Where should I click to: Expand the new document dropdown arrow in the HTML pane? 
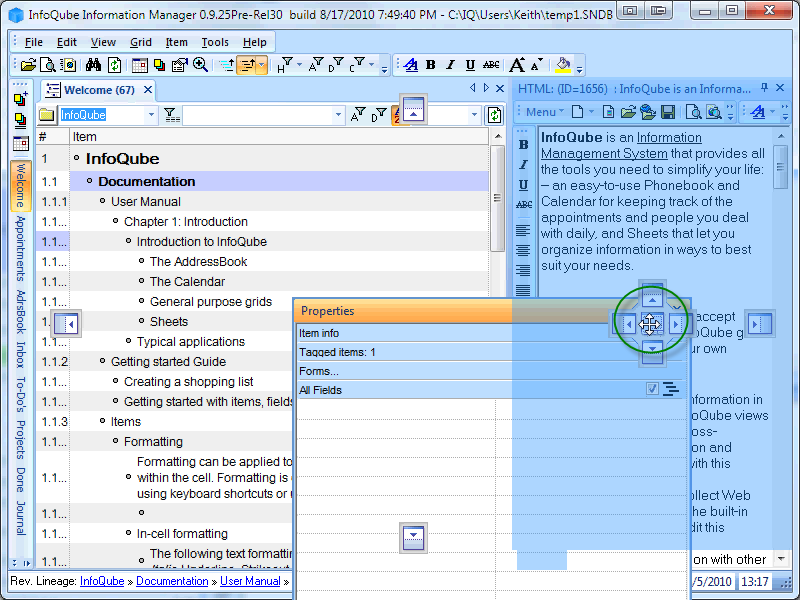[592, 112]
